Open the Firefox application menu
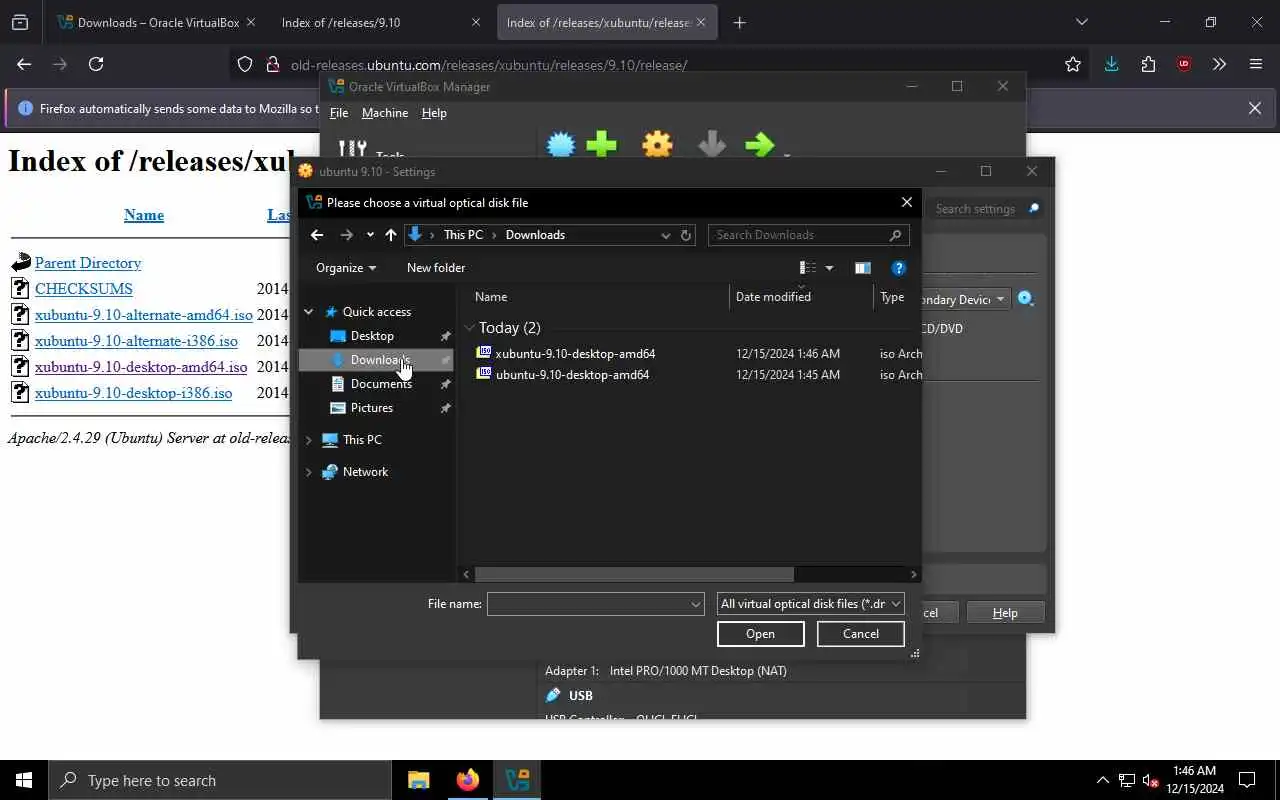Image resolution: width=1280 pixels, height=800 pixels. point(1256,64)
